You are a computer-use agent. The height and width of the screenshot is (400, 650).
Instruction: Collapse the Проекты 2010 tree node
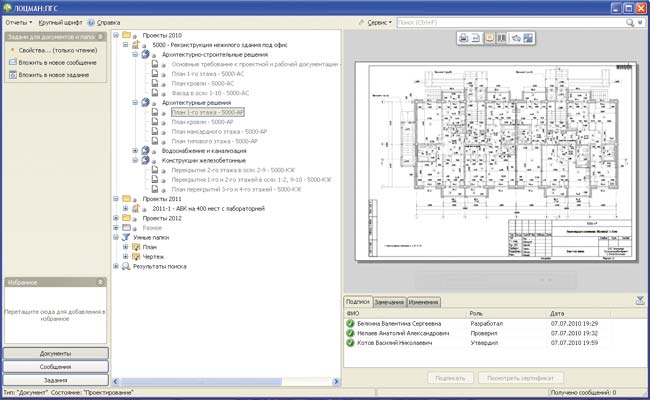116,35
